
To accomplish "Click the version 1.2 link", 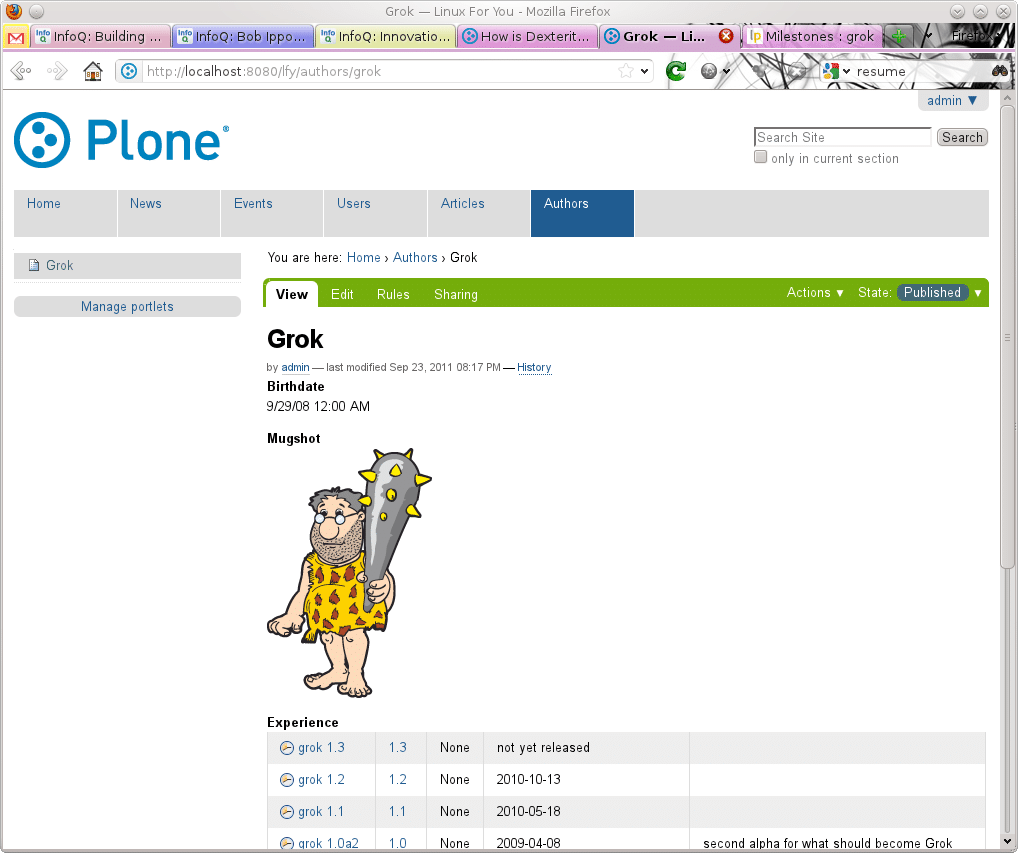I will 398,780.
